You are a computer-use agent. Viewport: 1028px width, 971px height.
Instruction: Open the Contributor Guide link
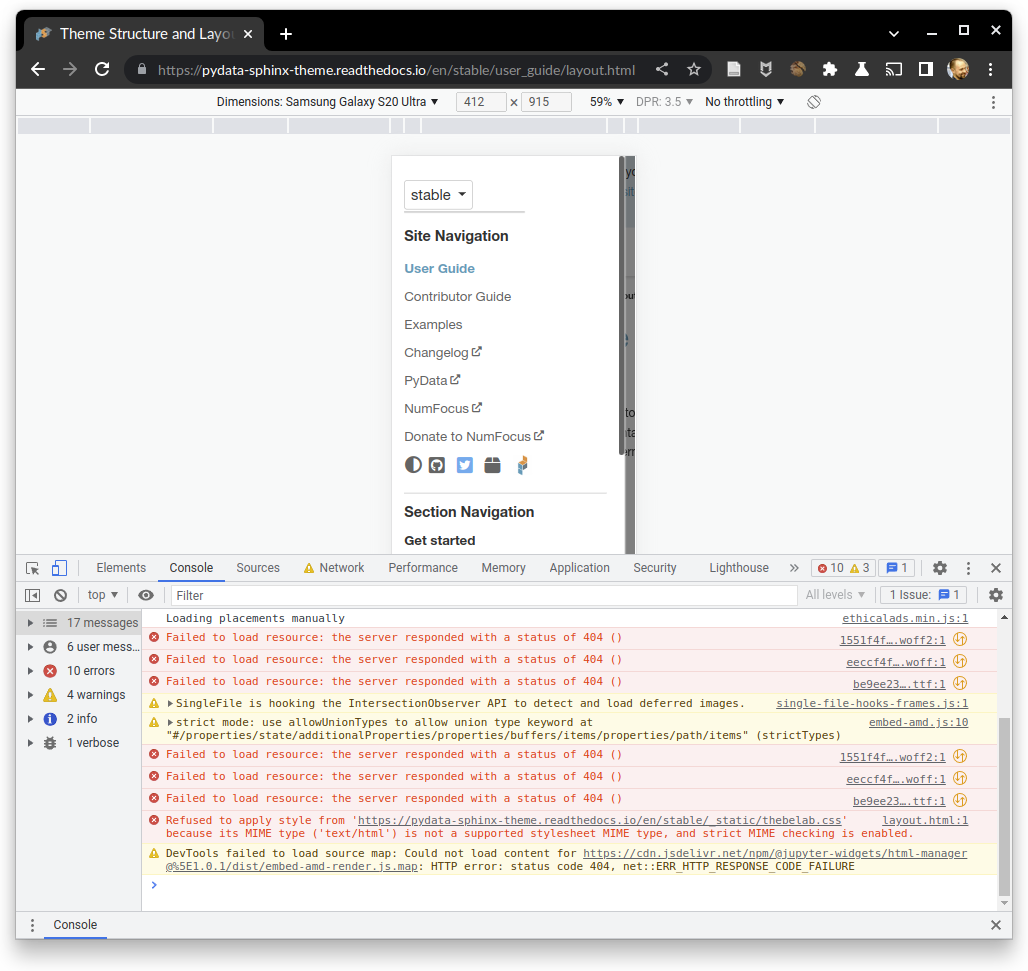pos(457,296)
